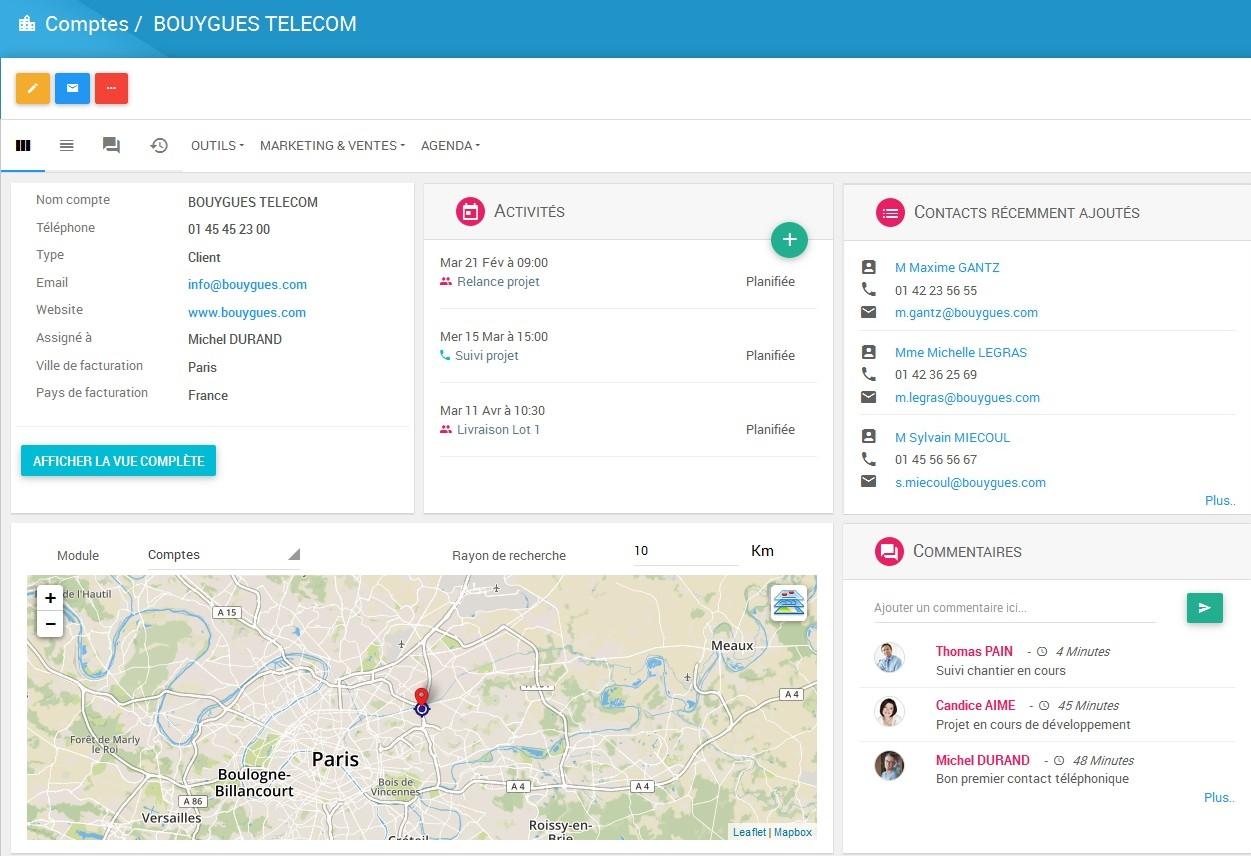Image resolution: width=1251 pixels, height=856 pixels.
Task: Expand the OUTILS dropdown menu
Action: (218, 146)
